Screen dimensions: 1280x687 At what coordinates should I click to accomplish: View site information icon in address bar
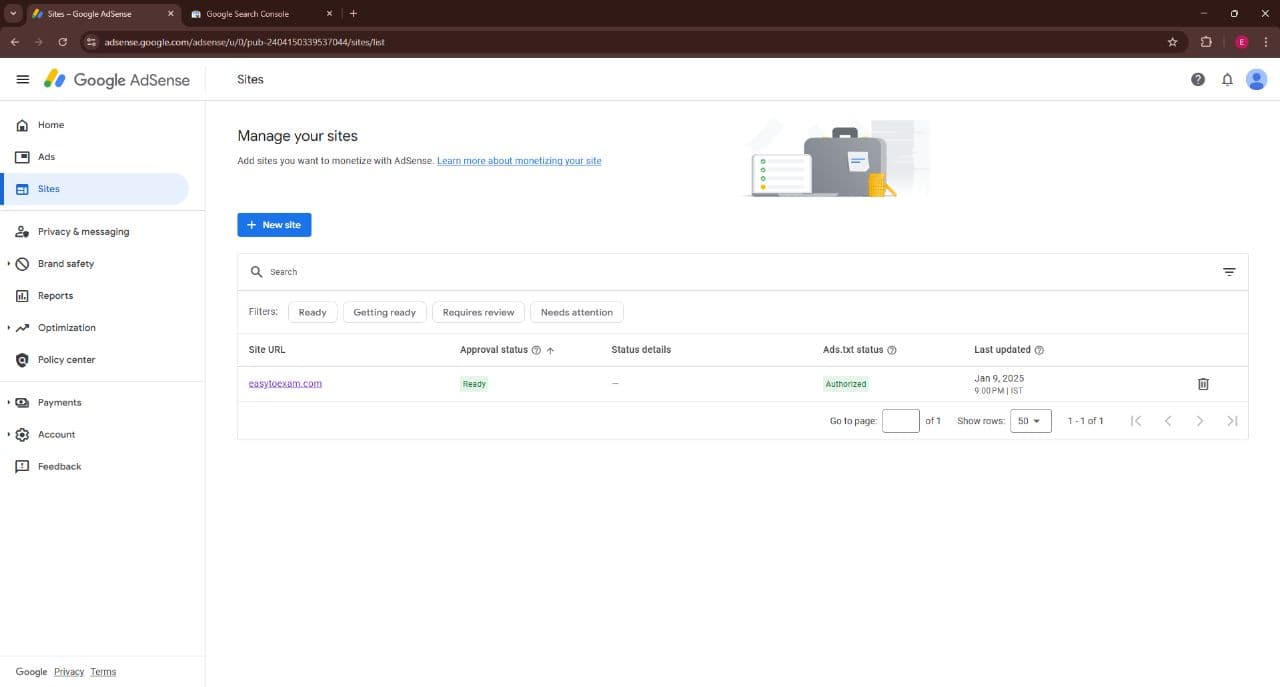click(x=91, y=42)
